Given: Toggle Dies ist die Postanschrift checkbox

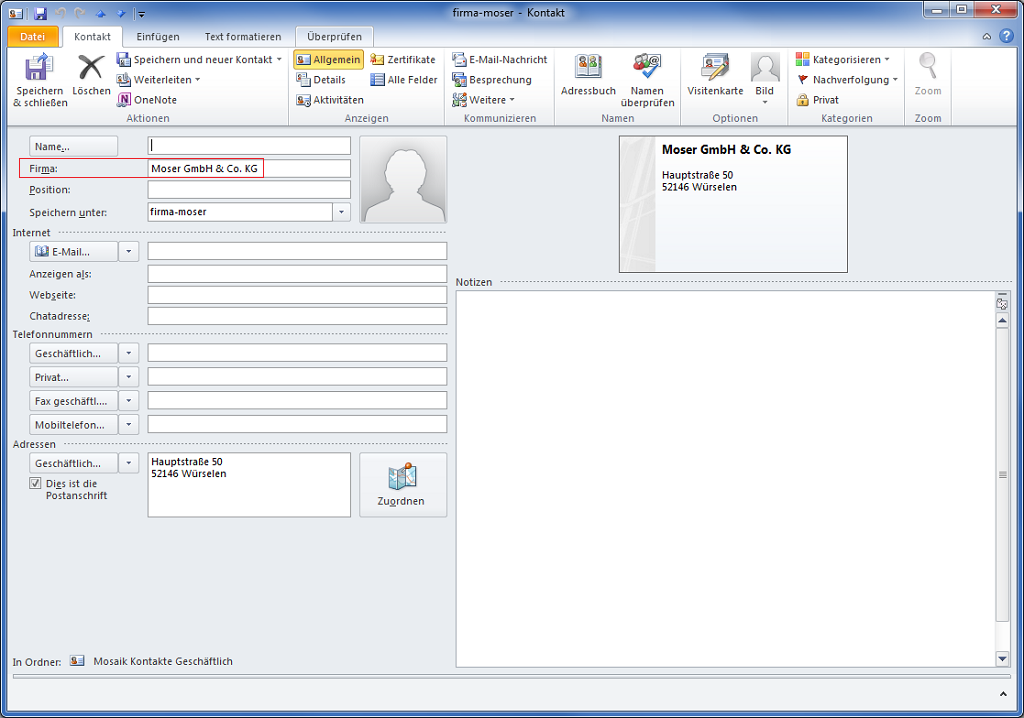Looking at the screenshot, I should click(x=35, y=483).
